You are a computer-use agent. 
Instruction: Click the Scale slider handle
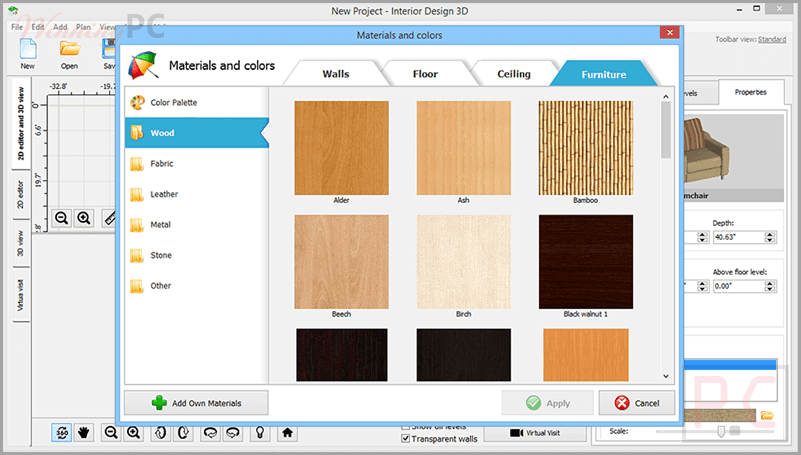tap(721, 432)
